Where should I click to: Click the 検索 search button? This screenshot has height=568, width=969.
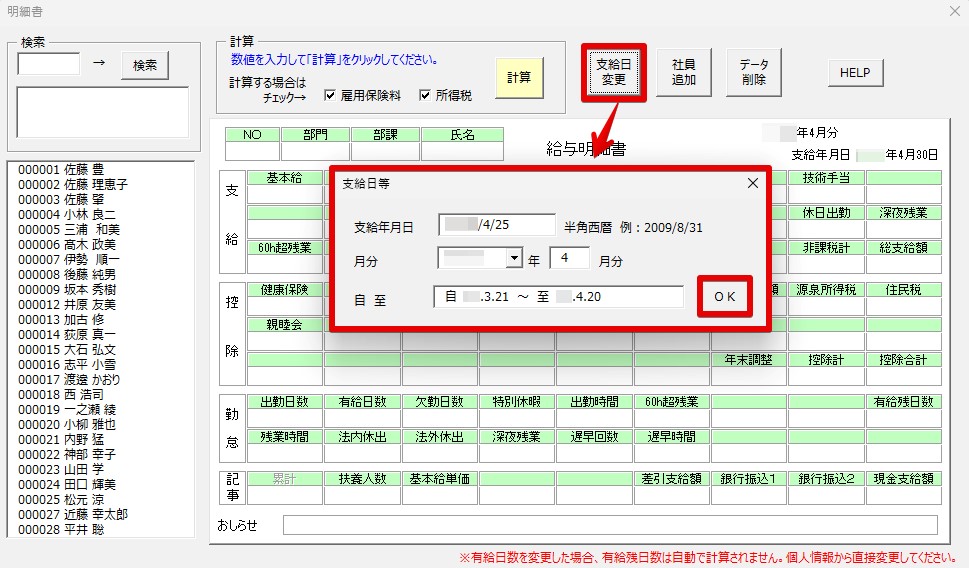145,65
